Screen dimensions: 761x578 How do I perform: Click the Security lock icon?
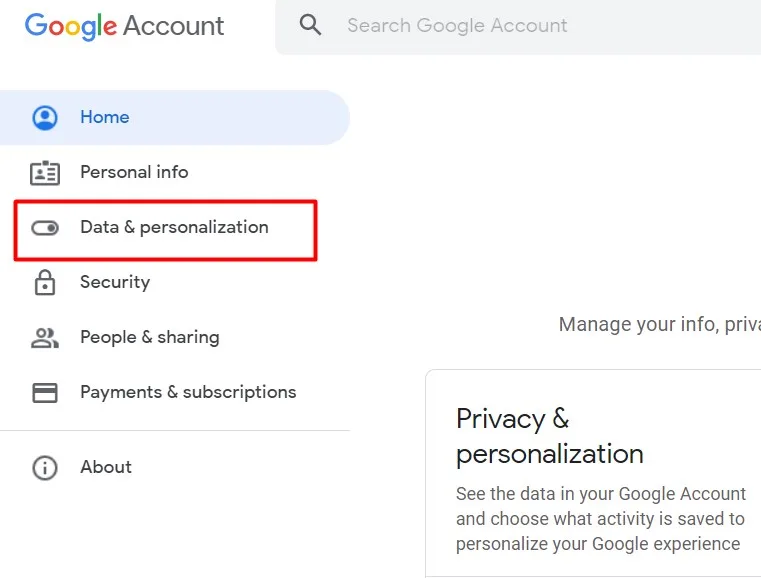[x=45, y=283]
